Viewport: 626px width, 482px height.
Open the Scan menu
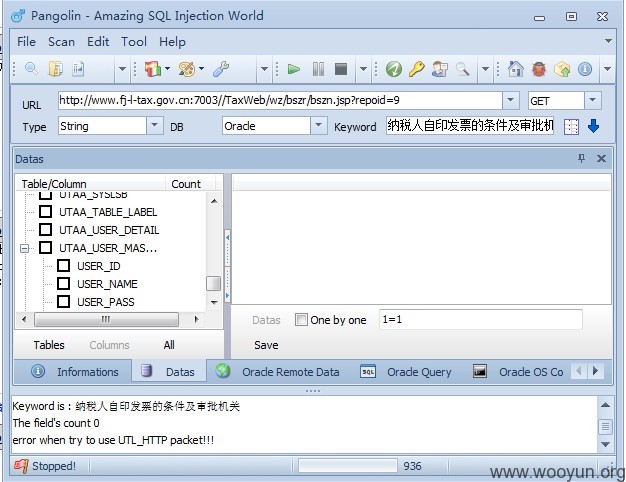click(61, 42)
